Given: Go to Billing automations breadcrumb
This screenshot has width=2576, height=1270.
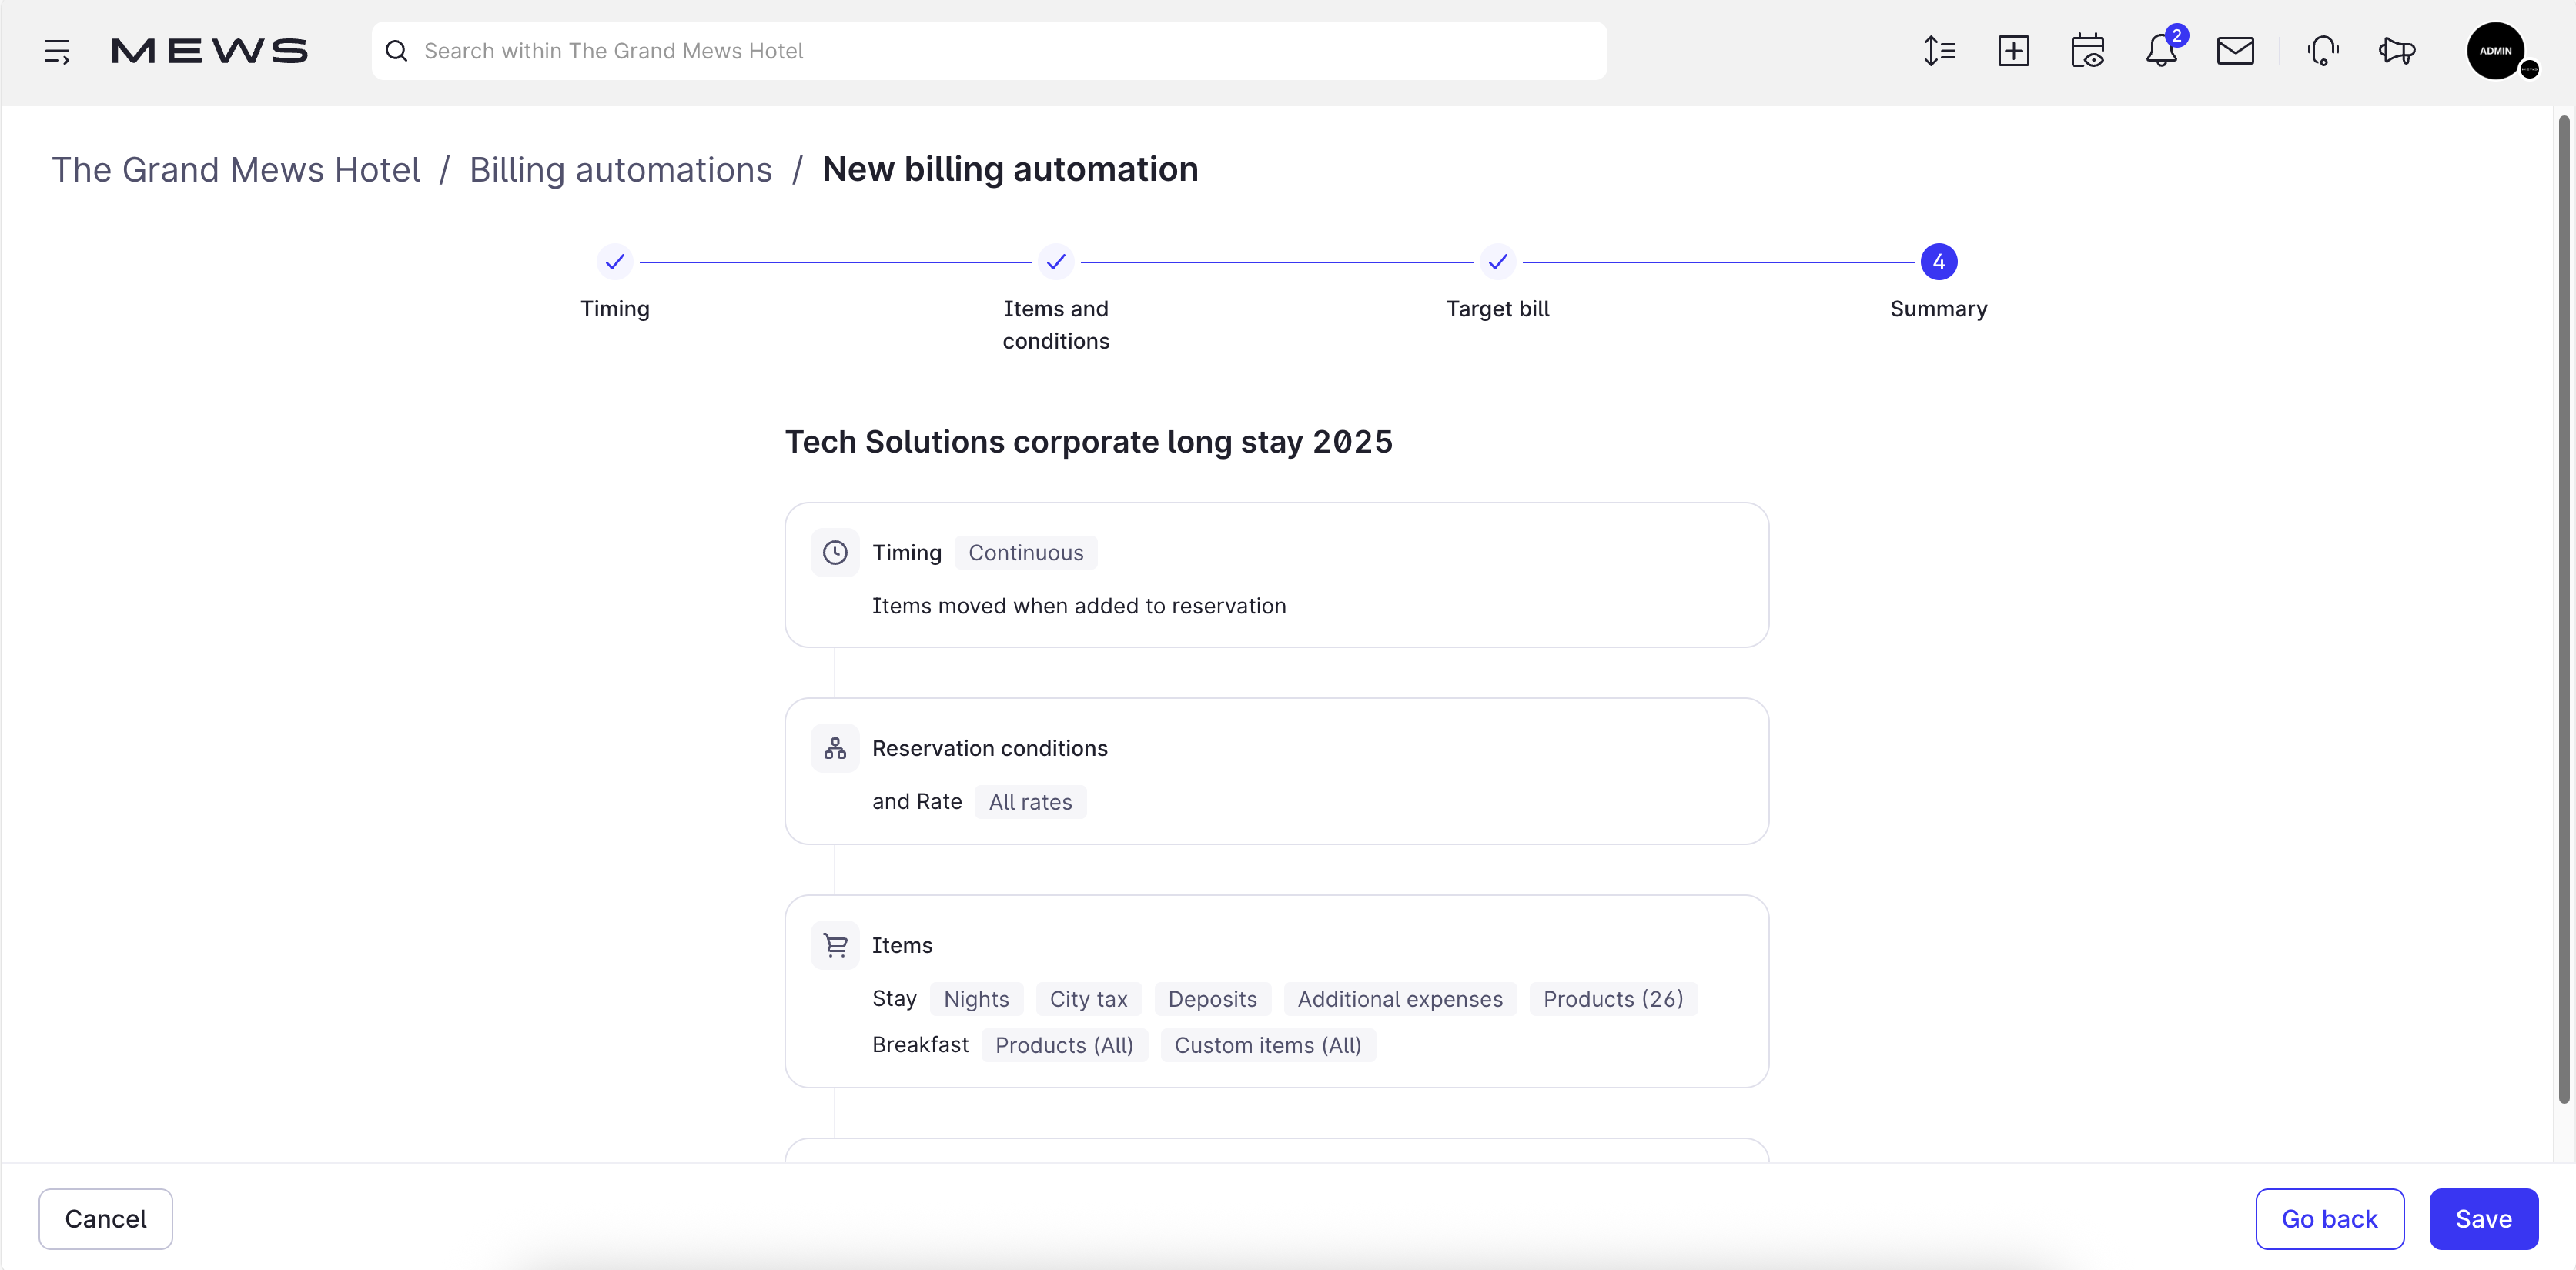Looking at the screenshot, I should (x=621, y=170).
